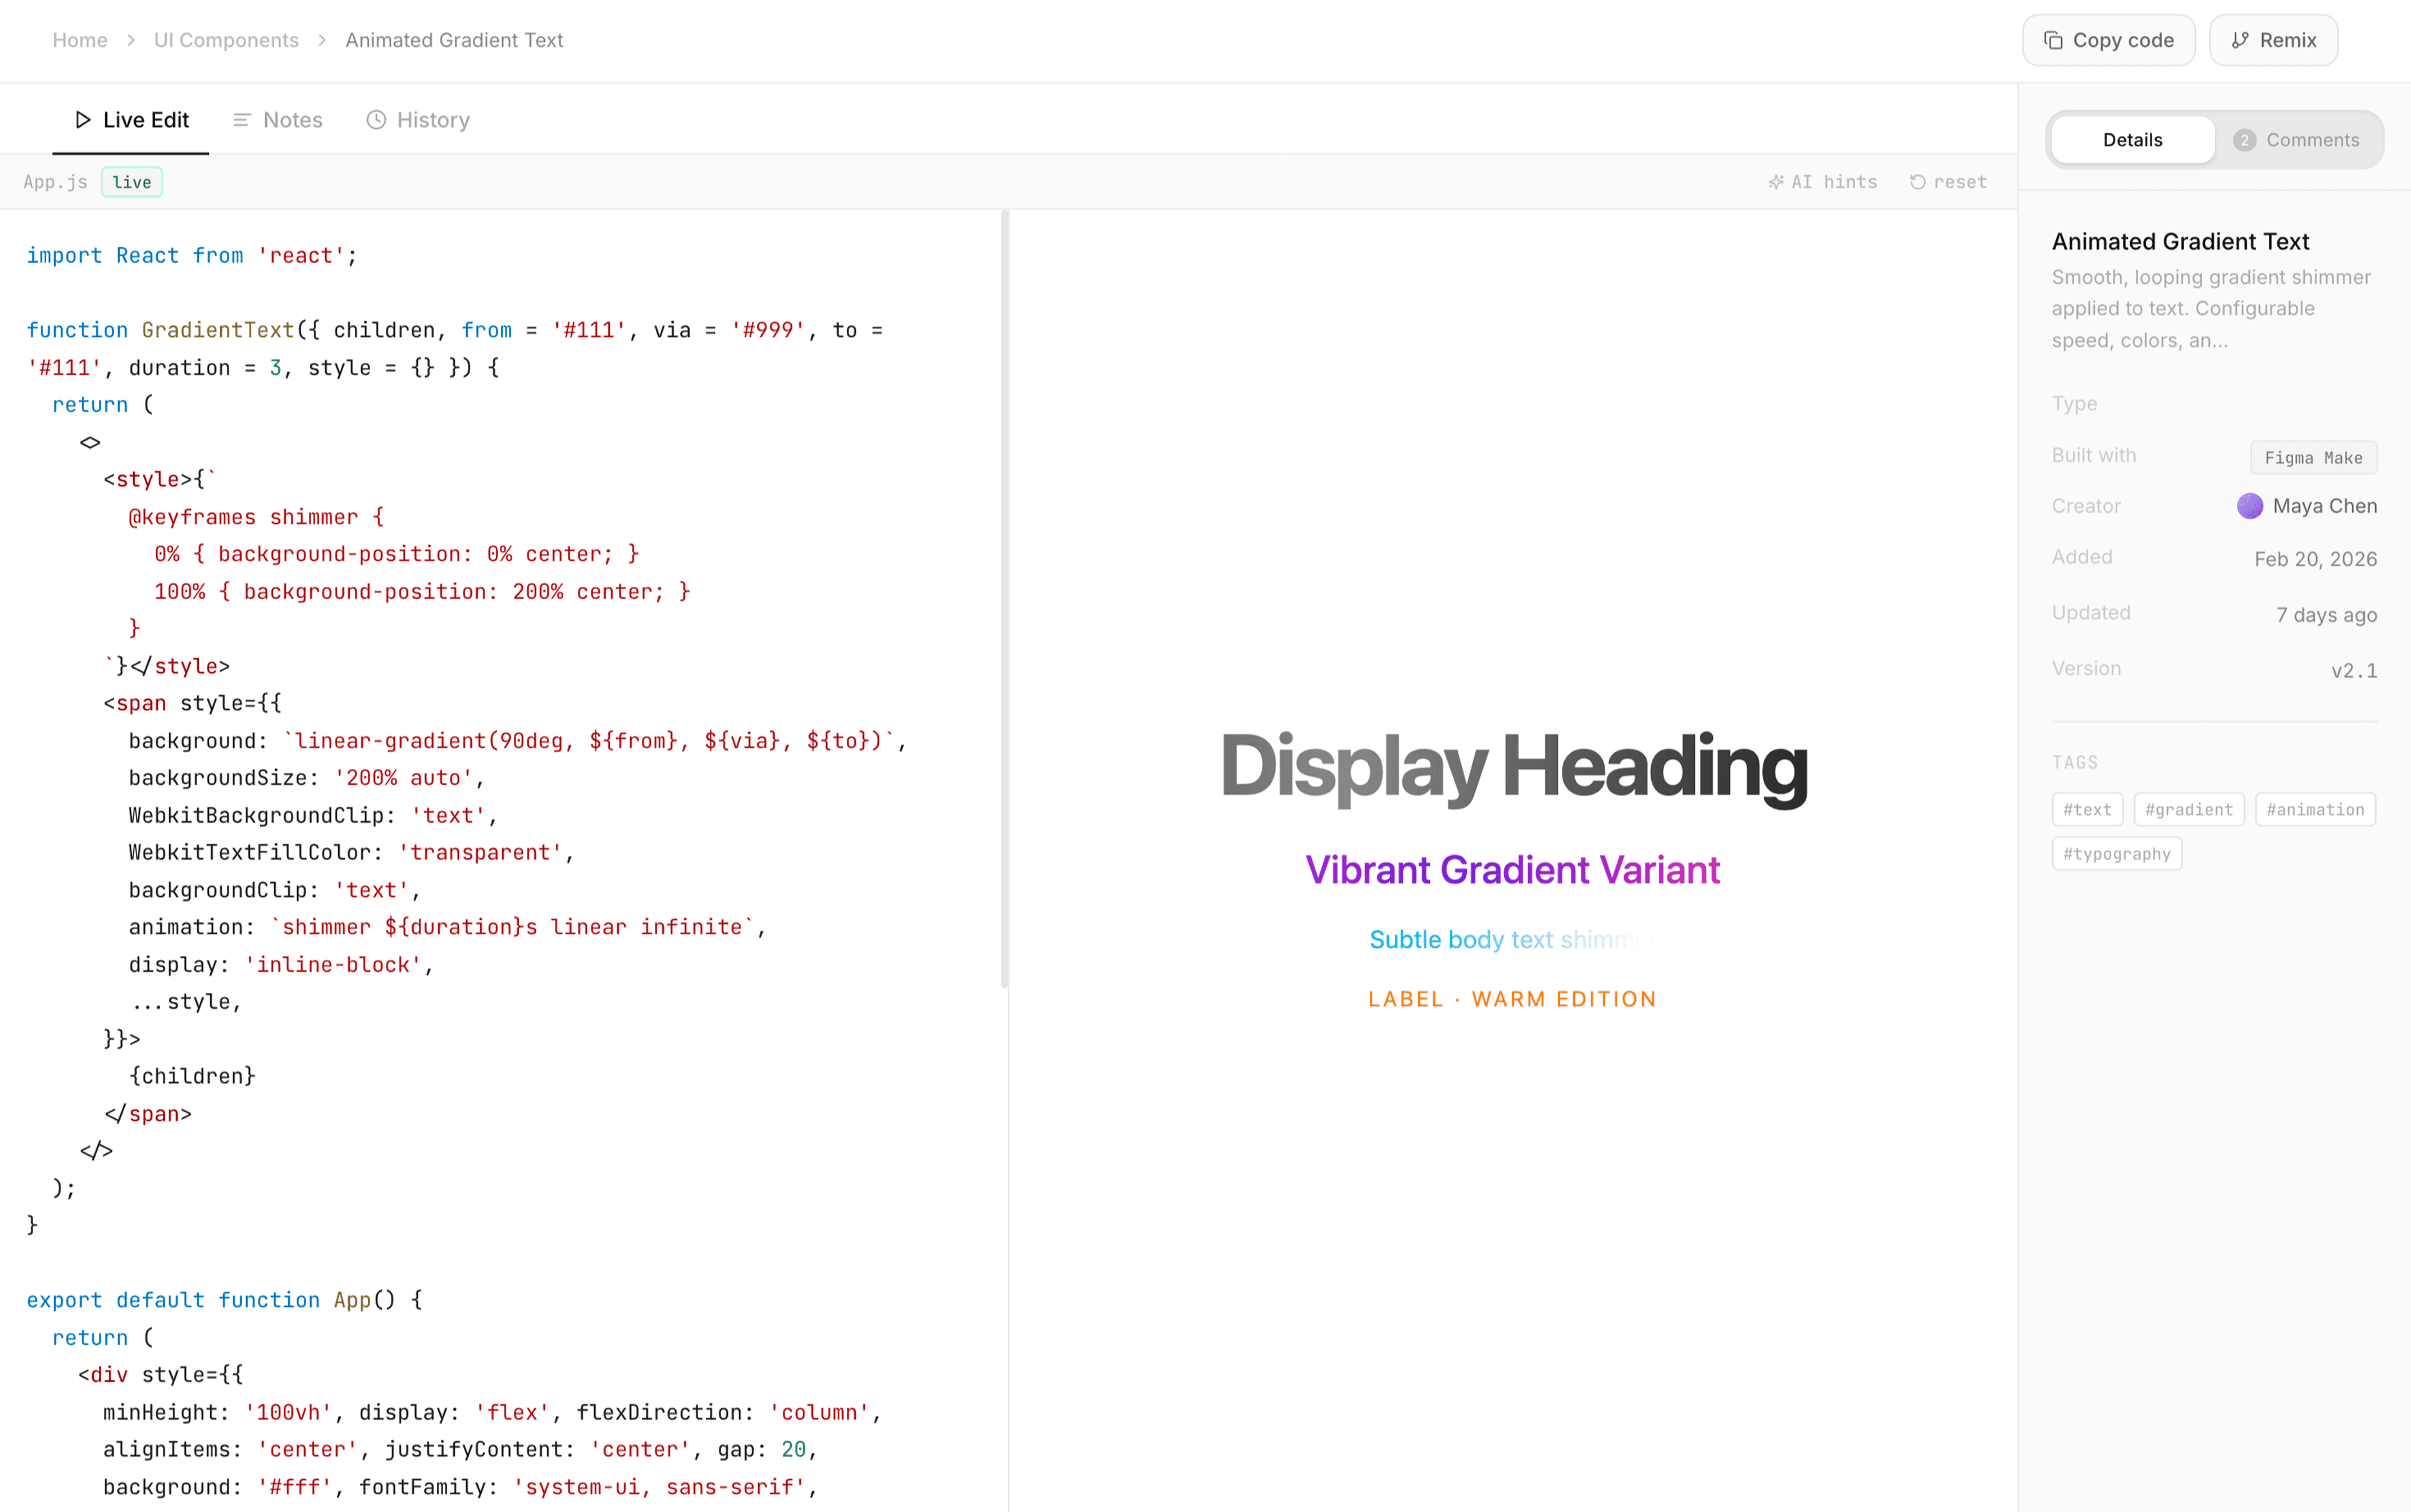Click the AI hints sparkle icon
This screenshot has height=1512, width=2411.
(1776, 182)
